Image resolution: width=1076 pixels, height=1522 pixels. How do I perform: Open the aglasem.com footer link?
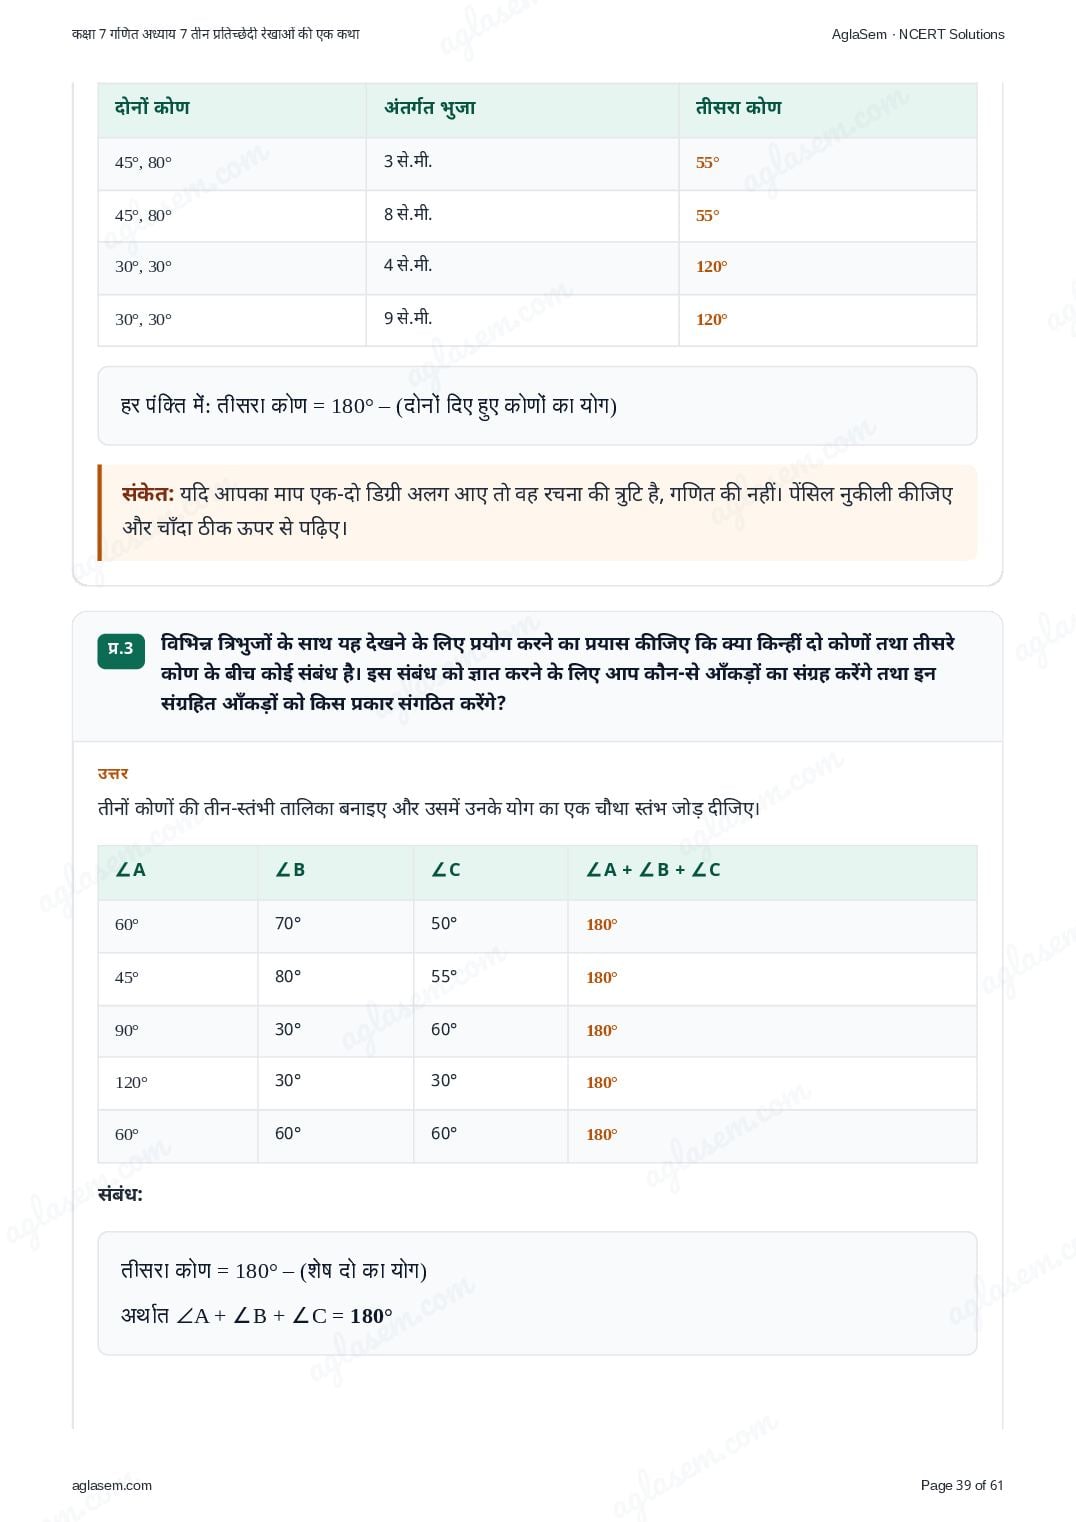[x=112, y=1485]
